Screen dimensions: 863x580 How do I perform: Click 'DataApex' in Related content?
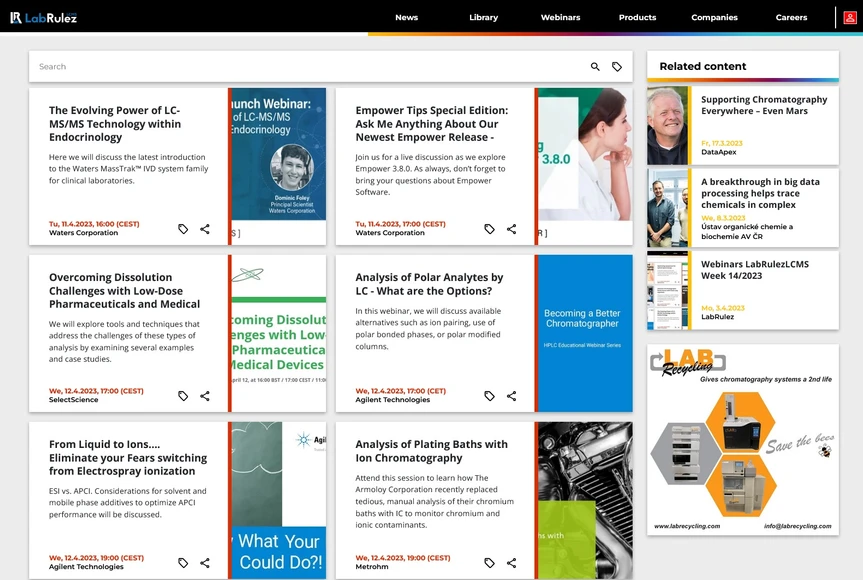click(x=718, y=152)
